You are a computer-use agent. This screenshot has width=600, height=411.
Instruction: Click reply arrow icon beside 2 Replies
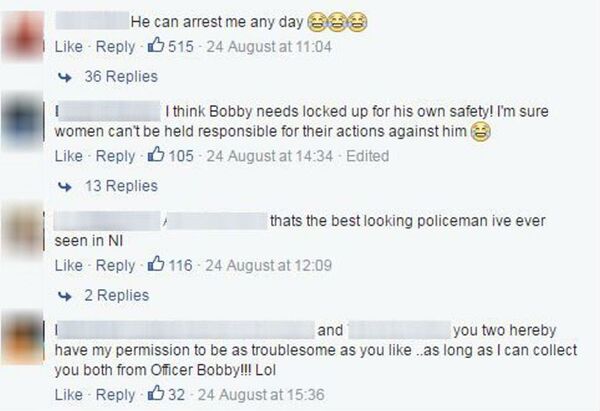[x=65, y=296]
